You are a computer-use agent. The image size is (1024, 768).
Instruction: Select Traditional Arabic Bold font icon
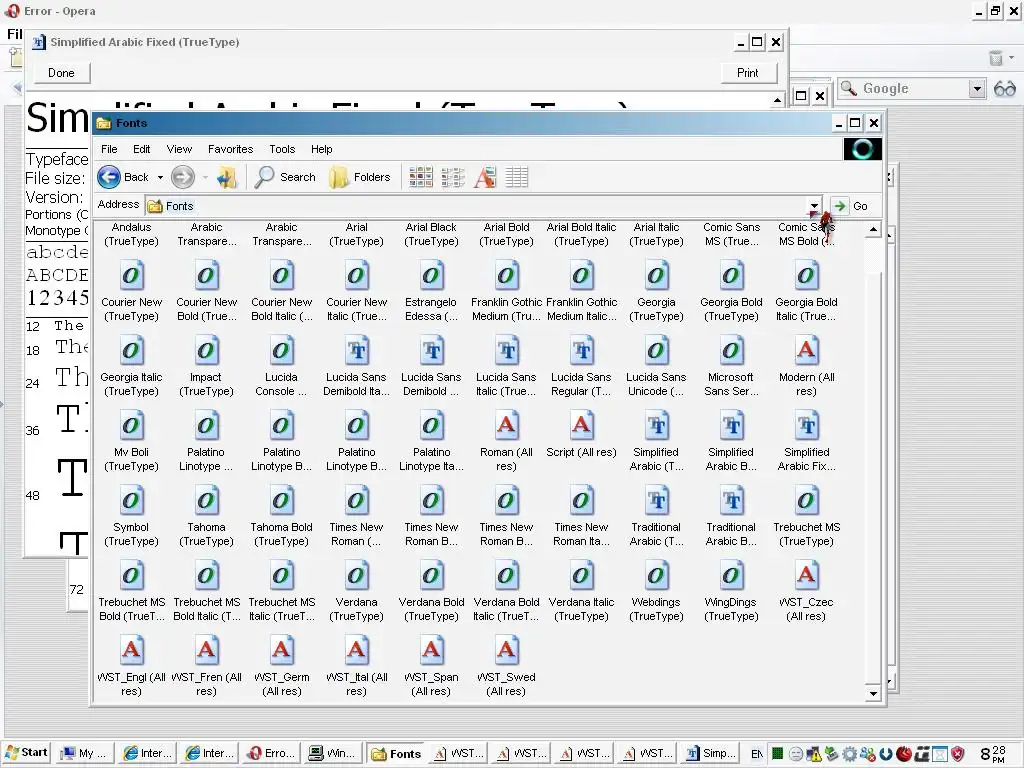731,501
